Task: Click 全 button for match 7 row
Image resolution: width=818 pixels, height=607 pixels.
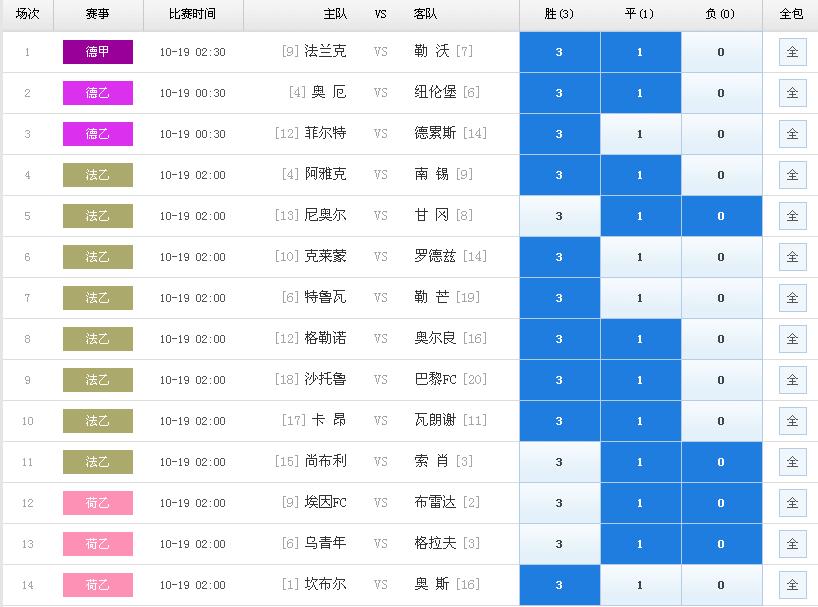Action: pyautogui.click(x=792, y=298)
